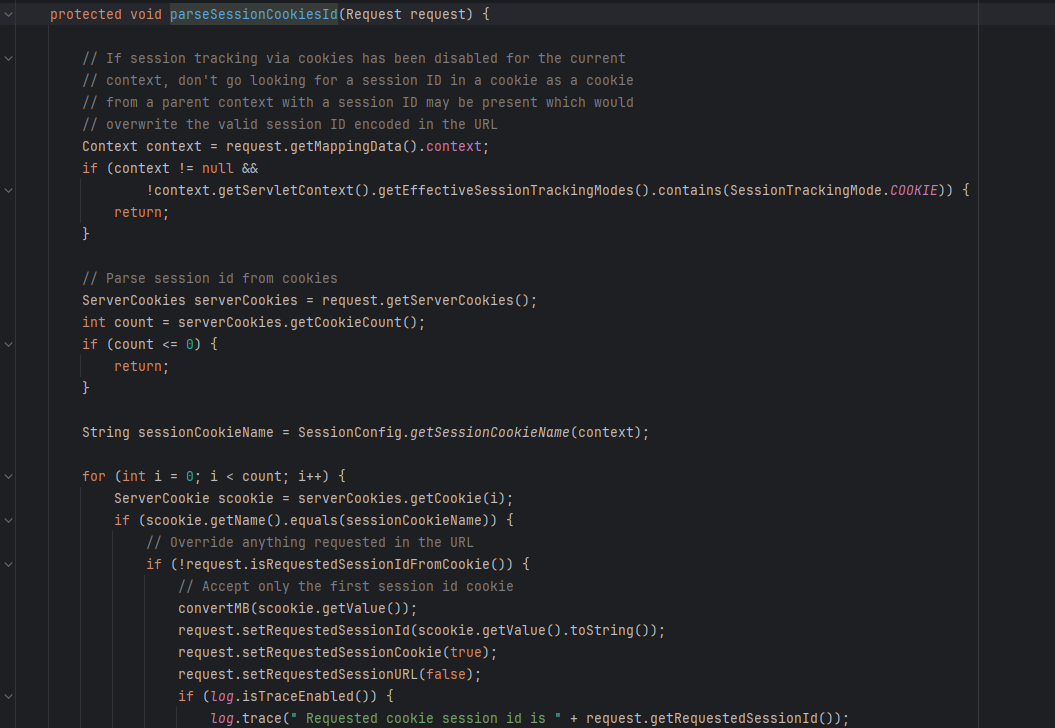Click setRequestedSessionURL(false) call
Viewport: 1055px width, 728px height.
click(x=357, y=674)
